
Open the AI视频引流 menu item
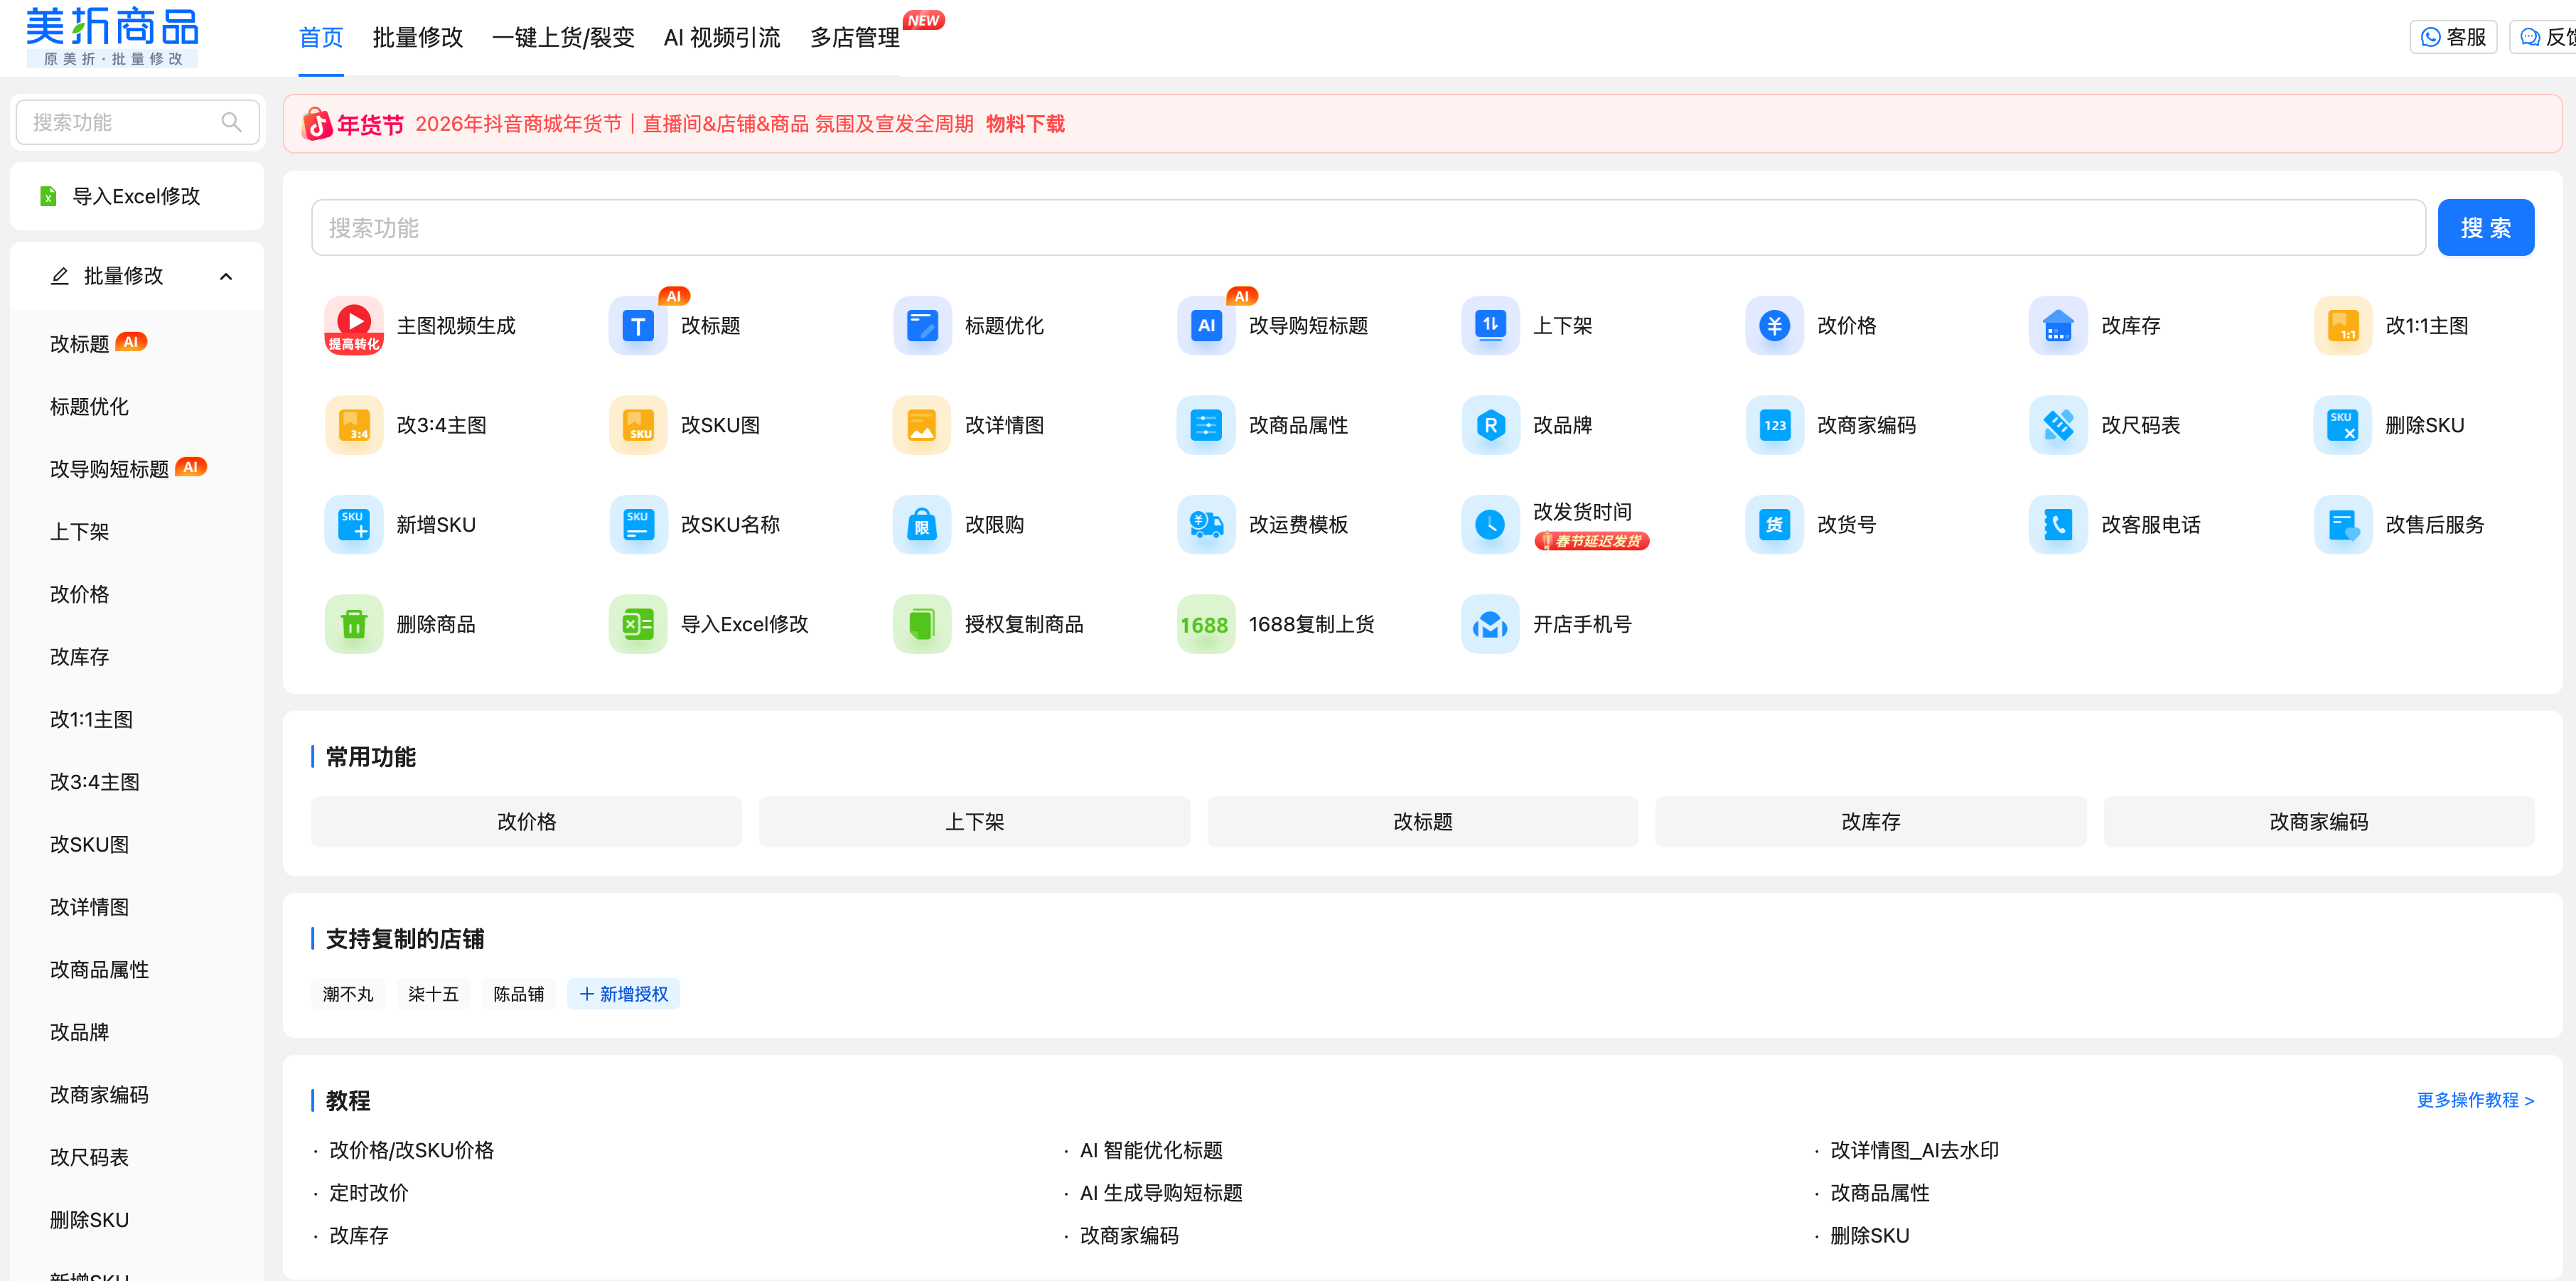click(x=722, y=37)
